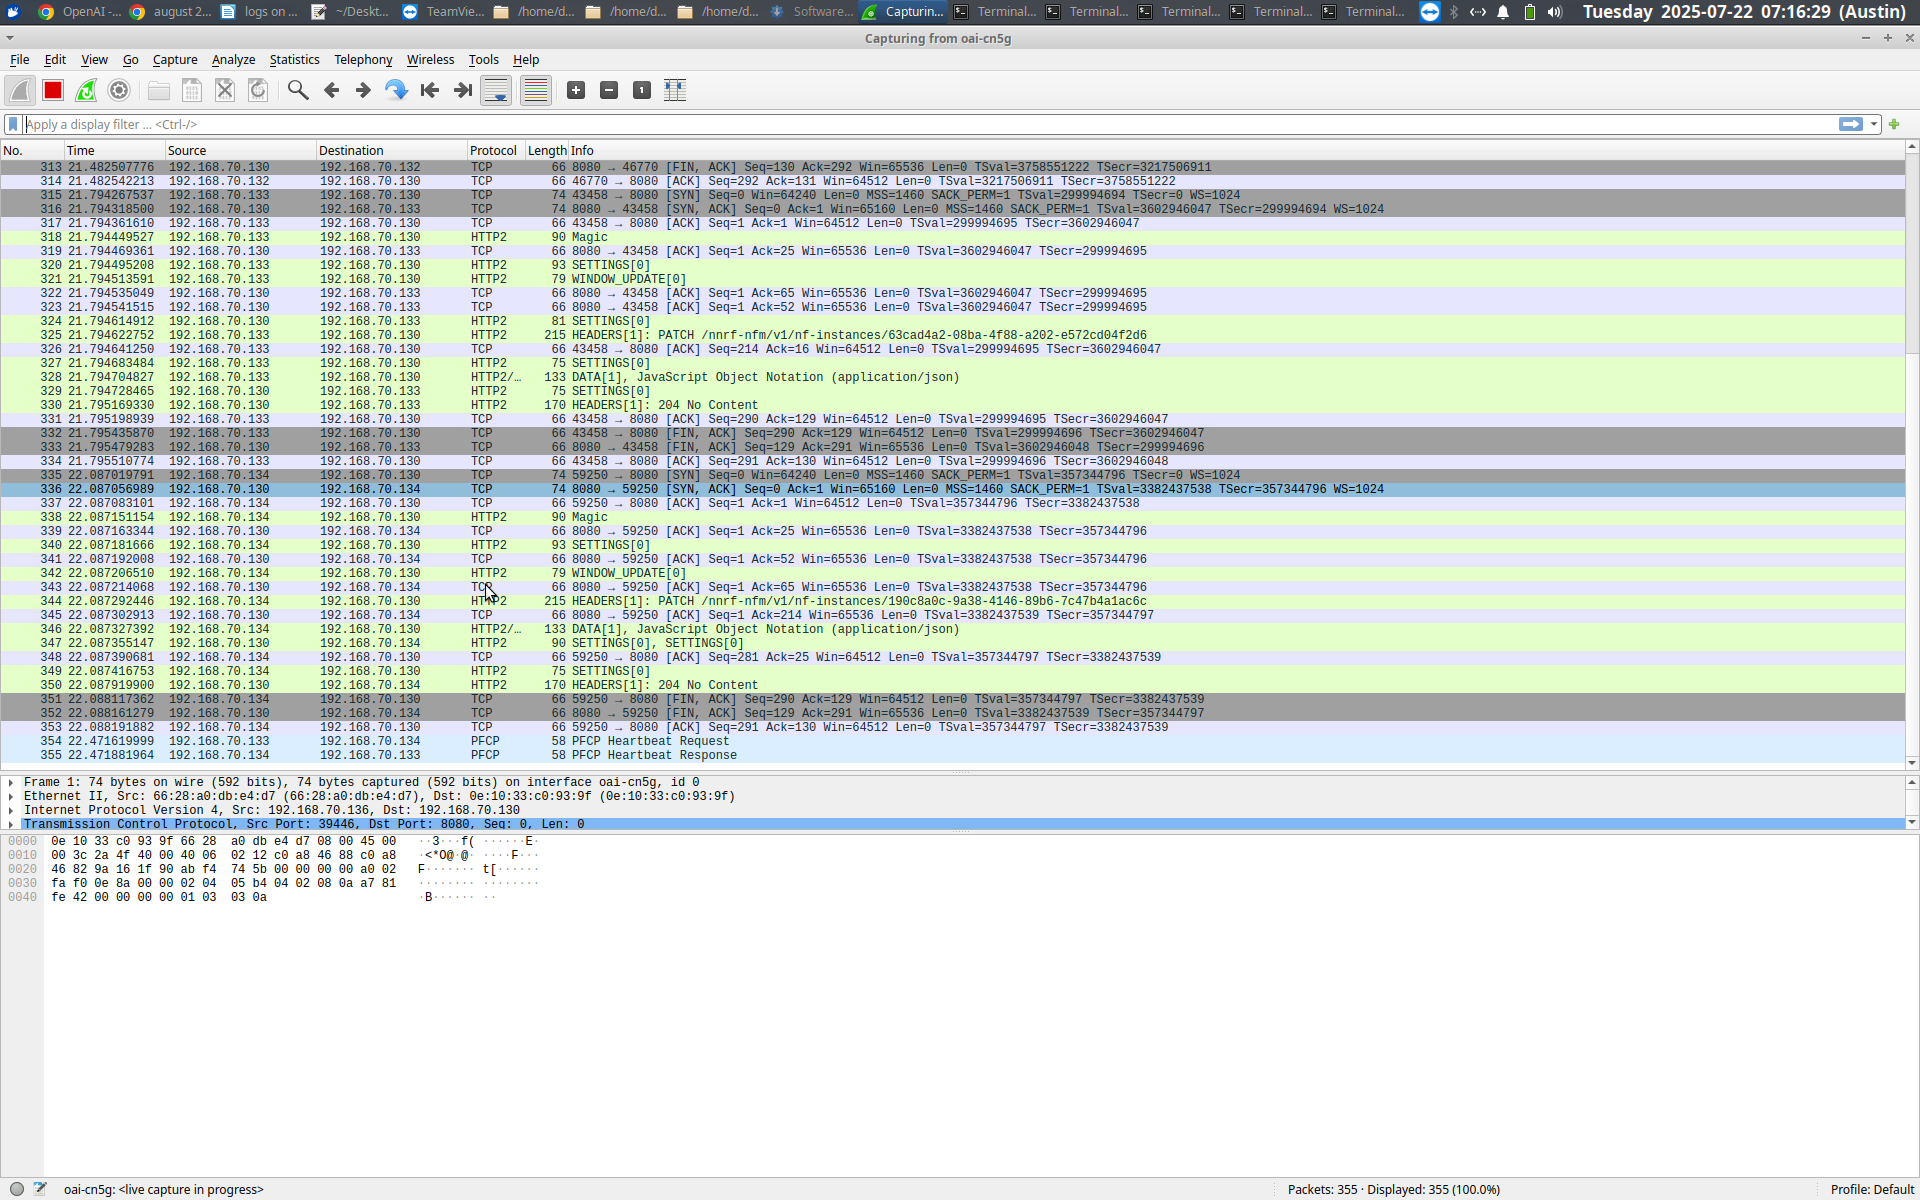Expand Internet Protocol Version 4 tree
Image resolution: width=1920 pixels, height=1200 pixels.
(11, 811)
